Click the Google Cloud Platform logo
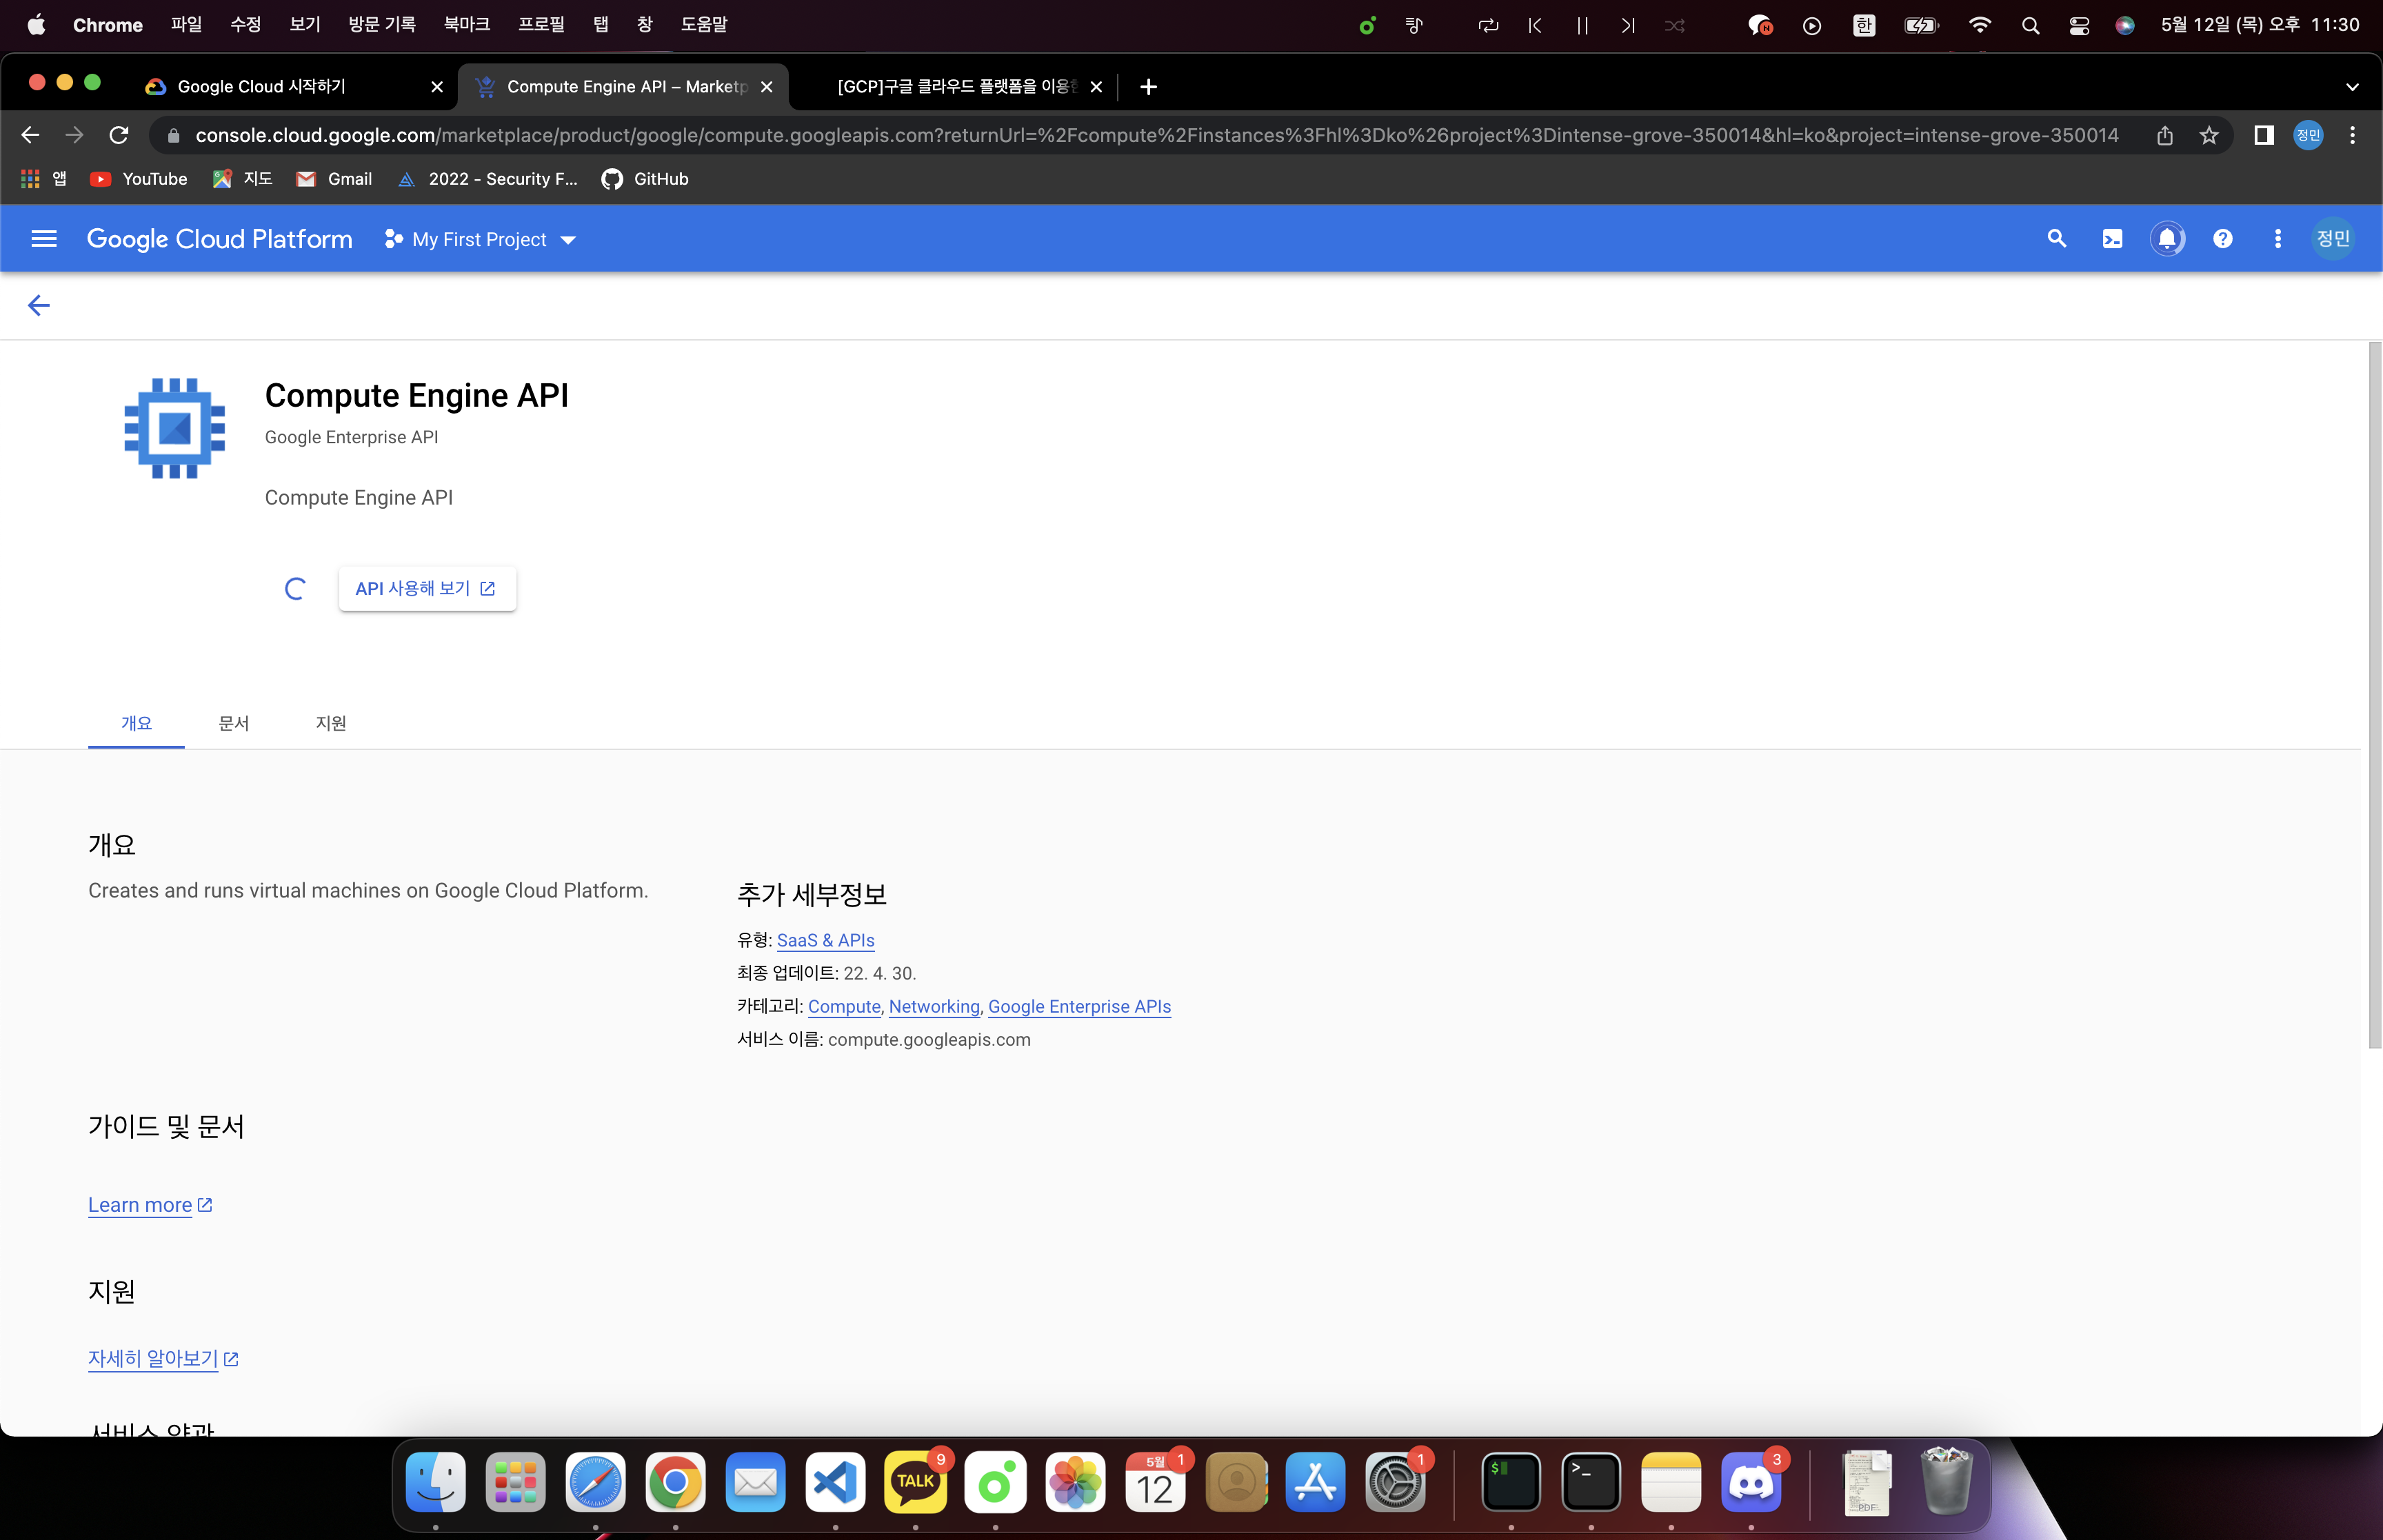Viewport: 2383px width, 1540px height. pyautogui.click(x=219, y=239)
